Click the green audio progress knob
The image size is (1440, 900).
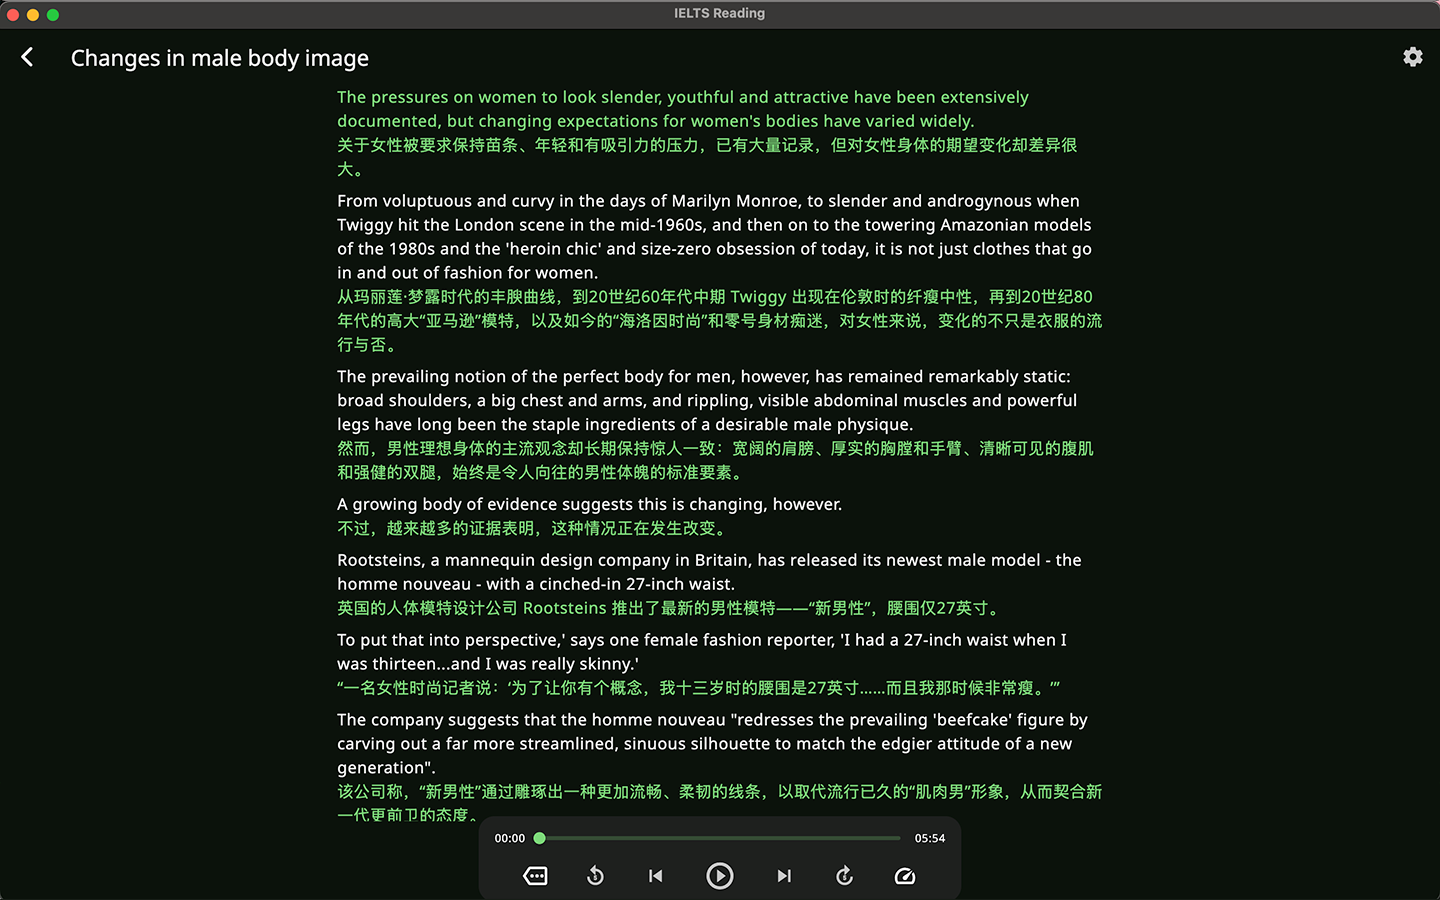[x=540, y=838]
